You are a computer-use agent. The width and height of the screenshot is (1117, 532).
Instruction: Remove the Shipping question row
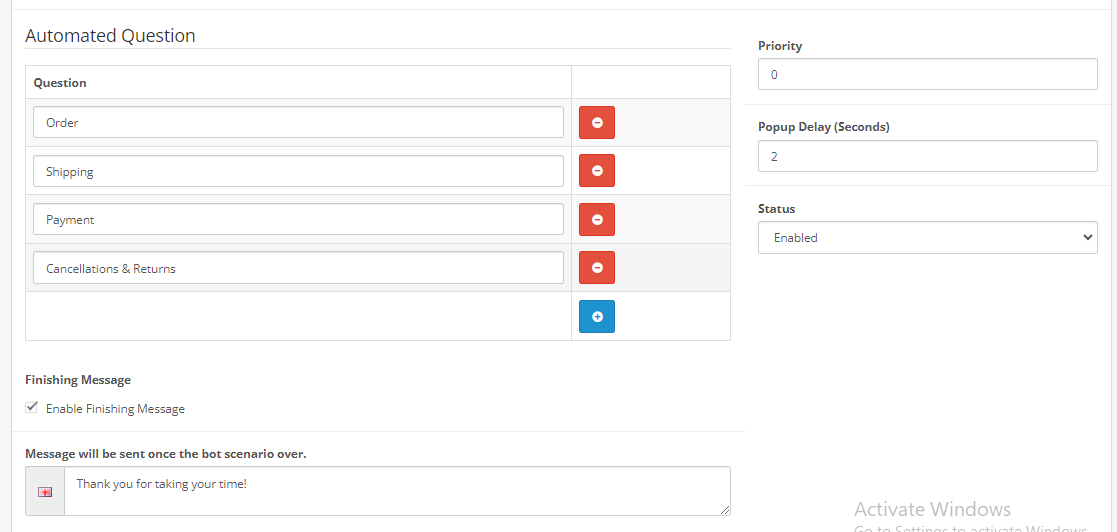(x=597, y=171)
